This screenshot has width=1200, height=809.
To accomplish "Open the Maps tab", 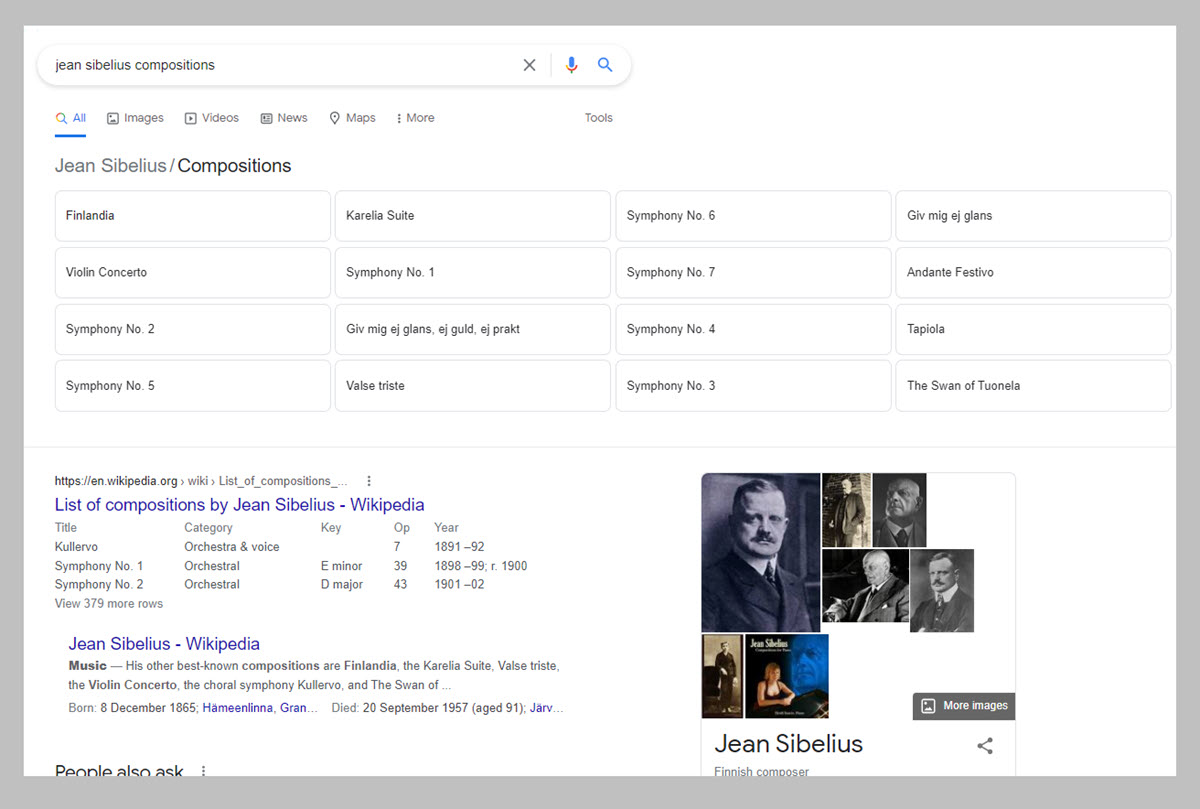I will point(352,118).
